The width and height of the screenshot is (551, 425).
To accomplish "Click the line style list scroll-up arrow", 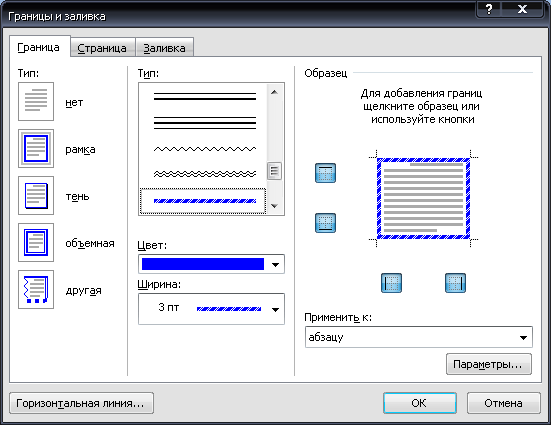I will coord(274,92).
